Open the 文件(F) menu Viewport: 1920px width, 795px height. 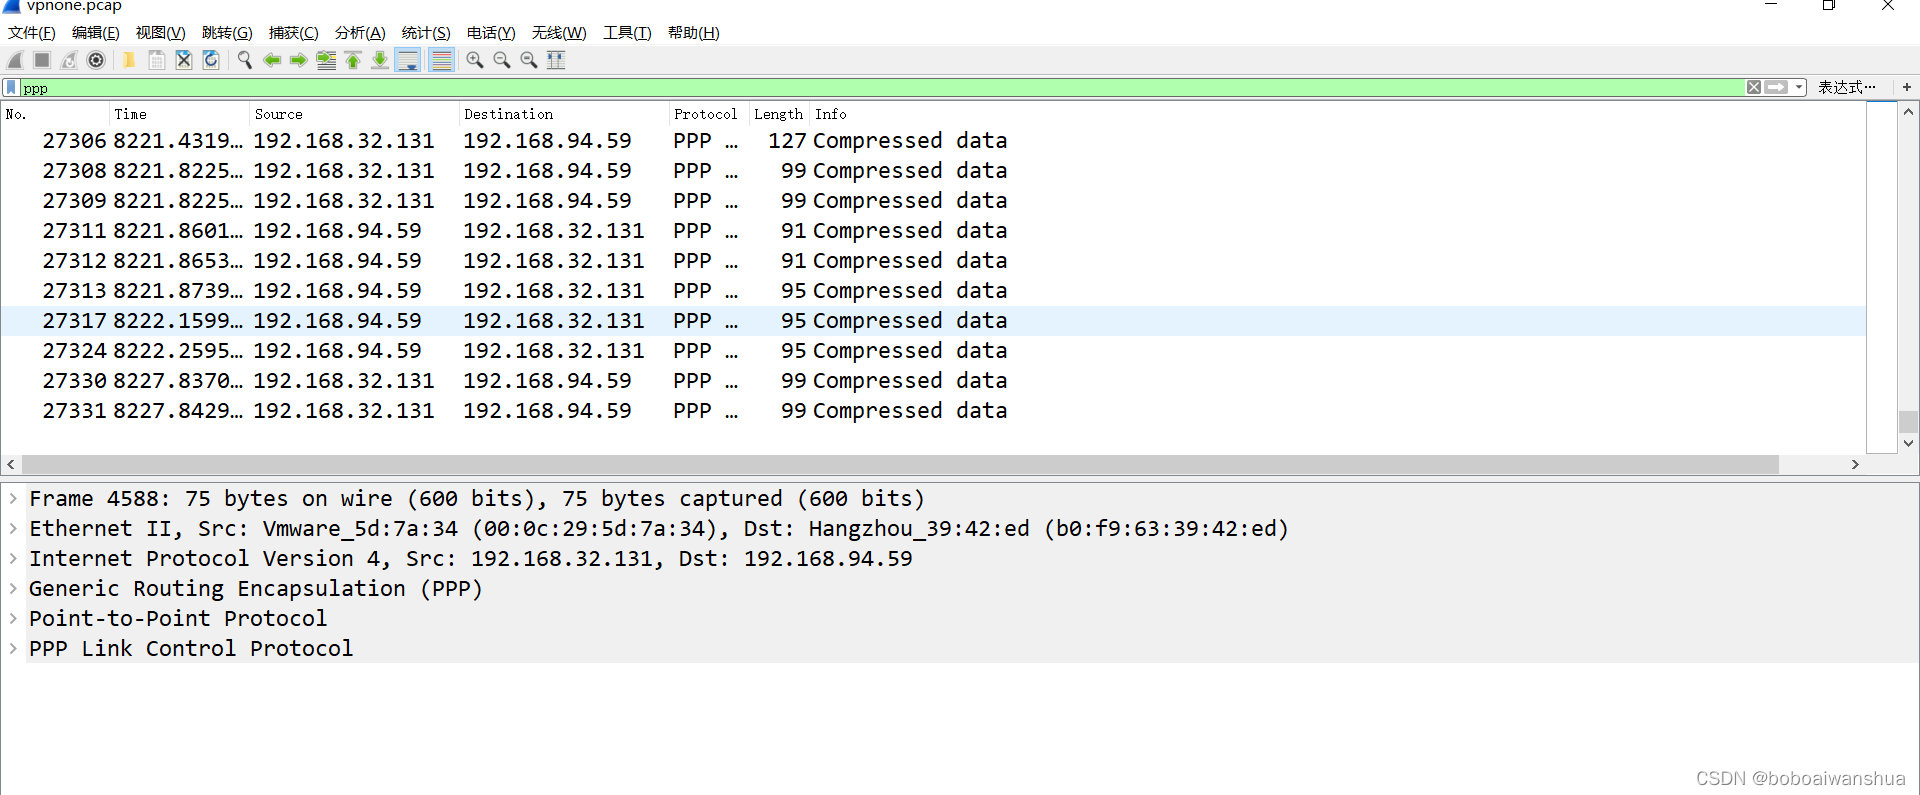32,33
